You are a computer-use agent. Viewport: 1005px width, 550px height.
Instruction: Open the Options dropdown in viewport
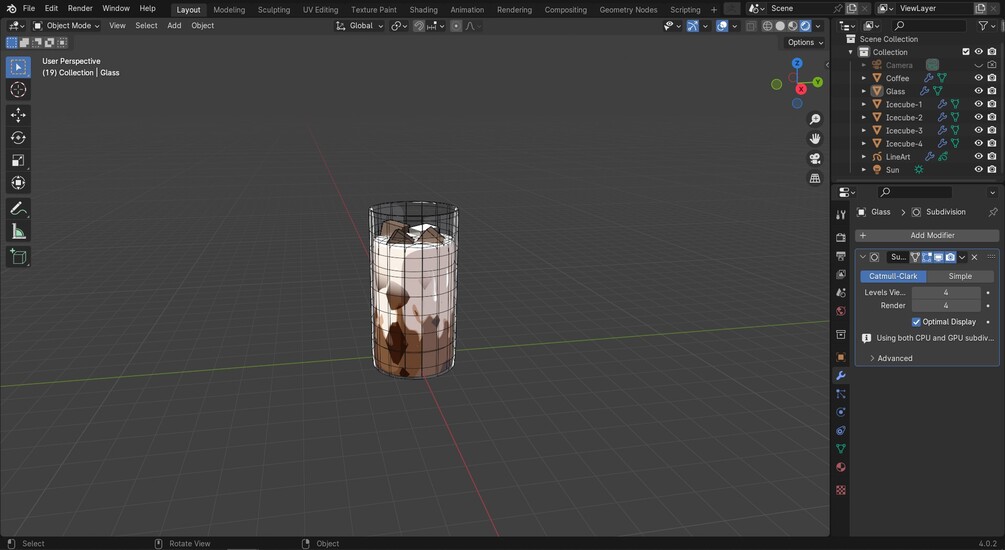(x=805, y=42)
